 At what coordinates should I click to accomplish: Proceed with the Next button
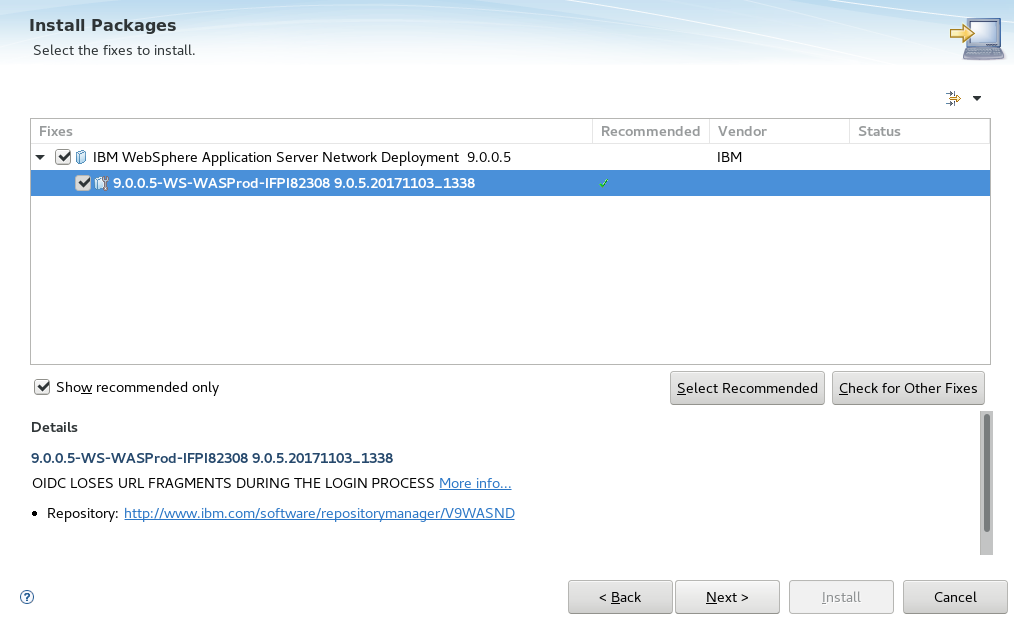(727, 597)
